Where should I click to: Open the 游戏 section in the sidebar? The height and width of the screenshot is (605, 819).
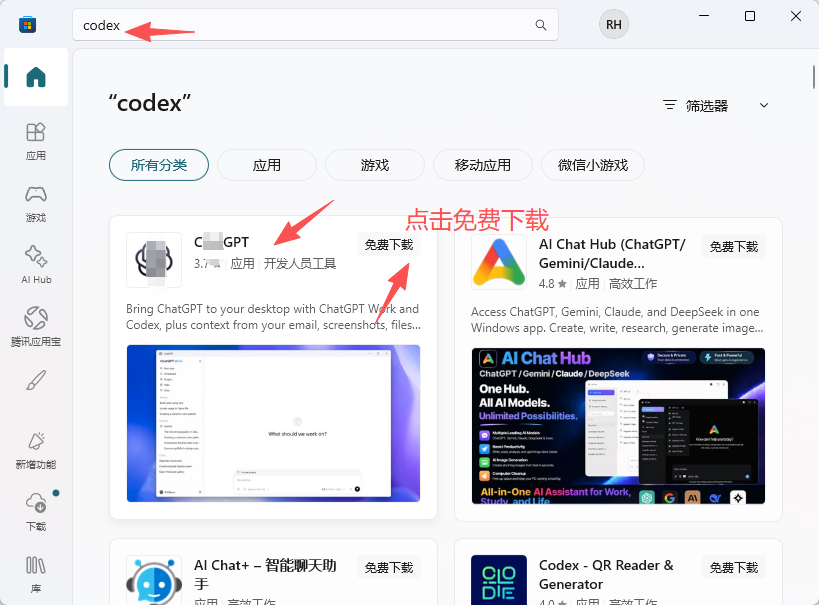[36, 203]
